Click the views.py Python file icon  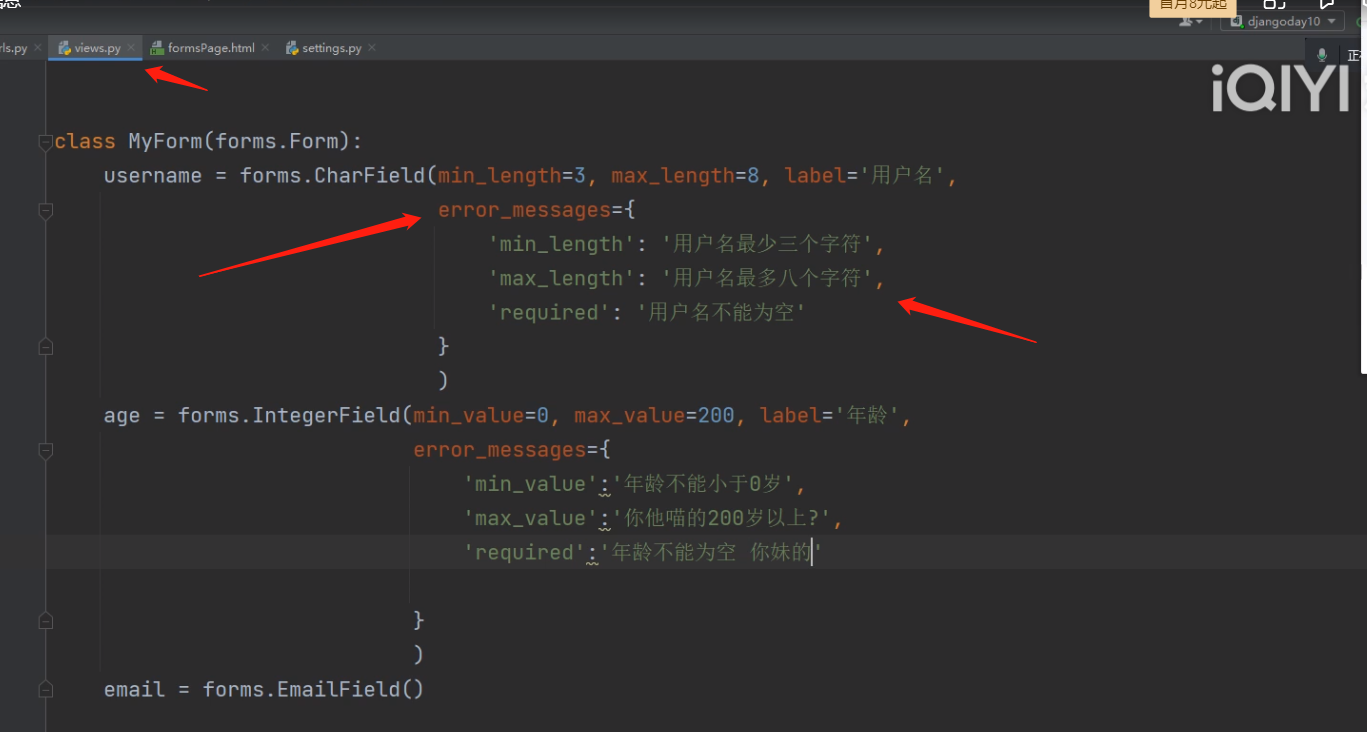click(x=64, y=48)
